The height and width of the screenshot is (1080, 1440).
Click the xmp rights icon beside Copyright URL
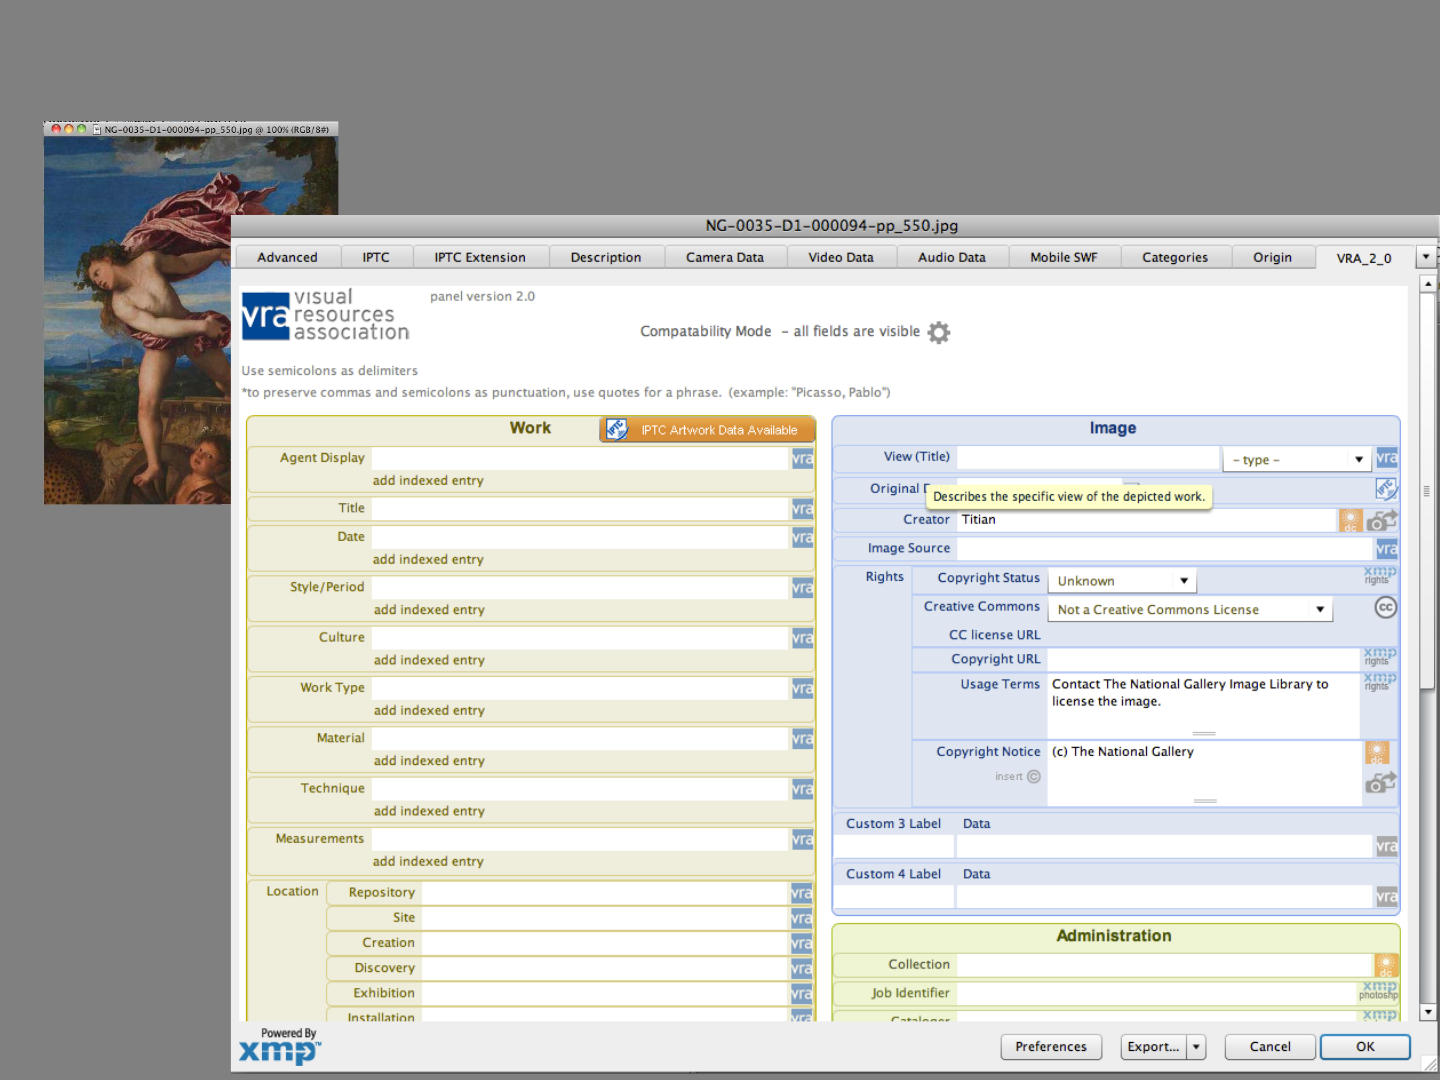pyautogui.click(x=1380, y=656)
